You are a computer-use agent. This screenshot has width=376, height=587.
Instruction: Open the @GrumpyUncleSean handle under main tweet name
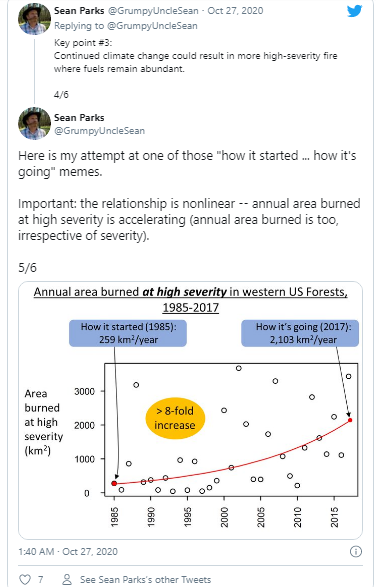99,131
